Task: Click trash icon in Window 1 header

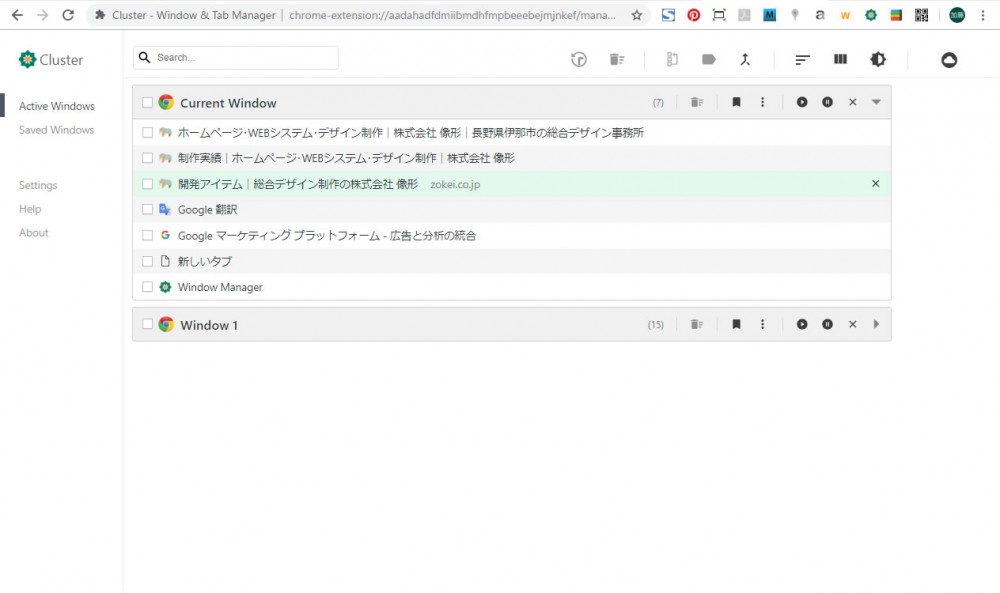Action: click(x=696, y=325)
